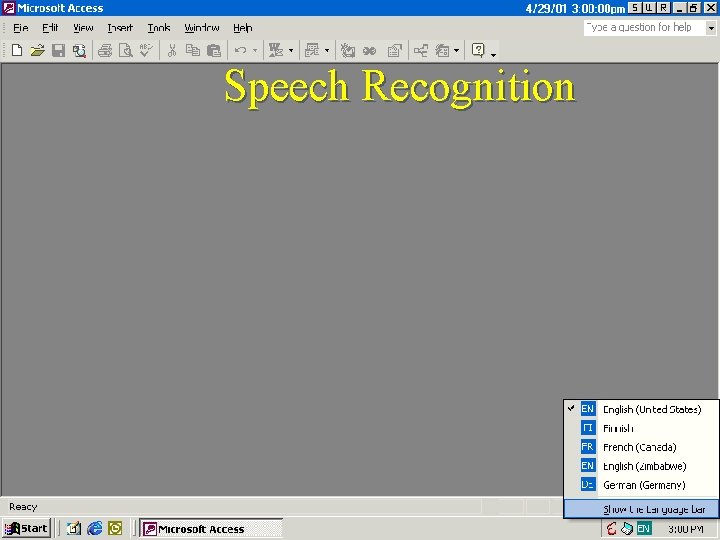The width and height of the screenshot is (720, 540).
Task: Click the OfficeLinks icon
Action: pyautogui.click(x=276, y=50)
